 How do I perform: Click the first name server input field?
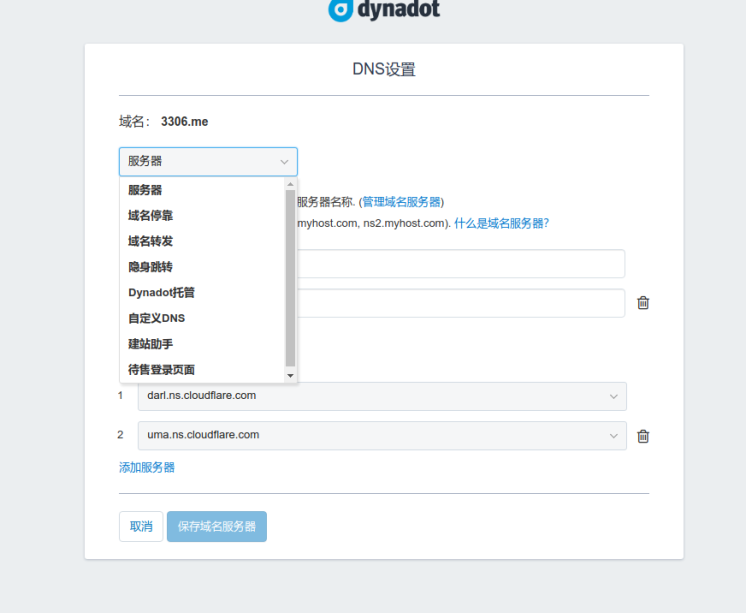tap(460, 264)
